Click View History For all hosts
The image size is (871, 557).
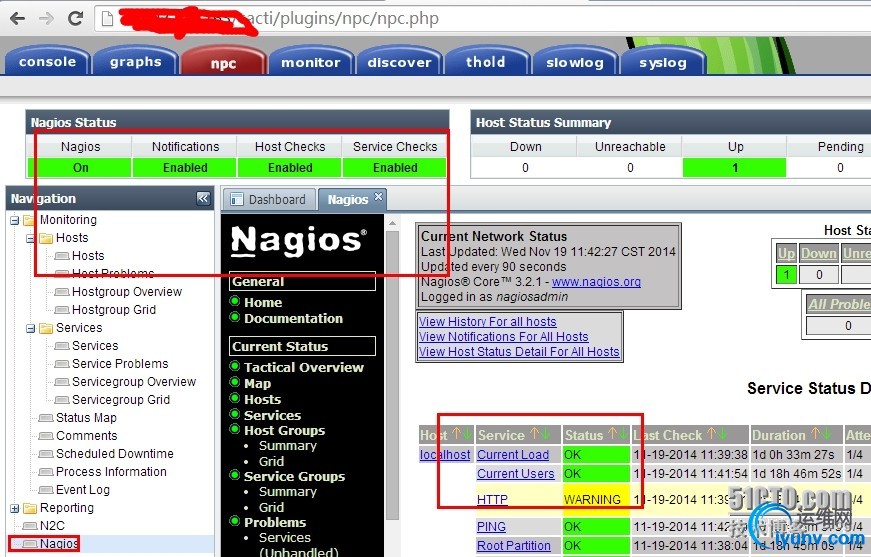(488, 322)
